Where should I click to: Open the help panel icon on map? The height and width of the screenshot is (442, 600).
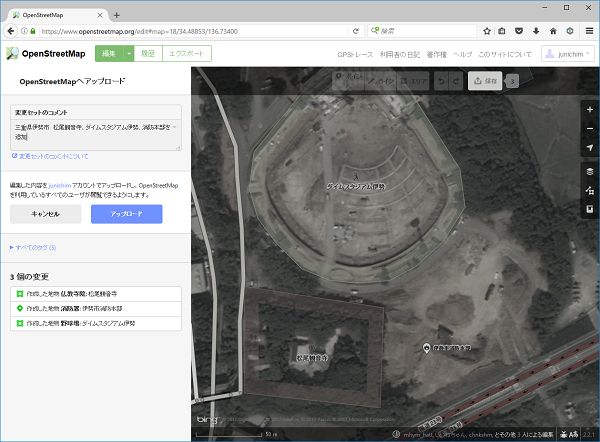(590, 209)
